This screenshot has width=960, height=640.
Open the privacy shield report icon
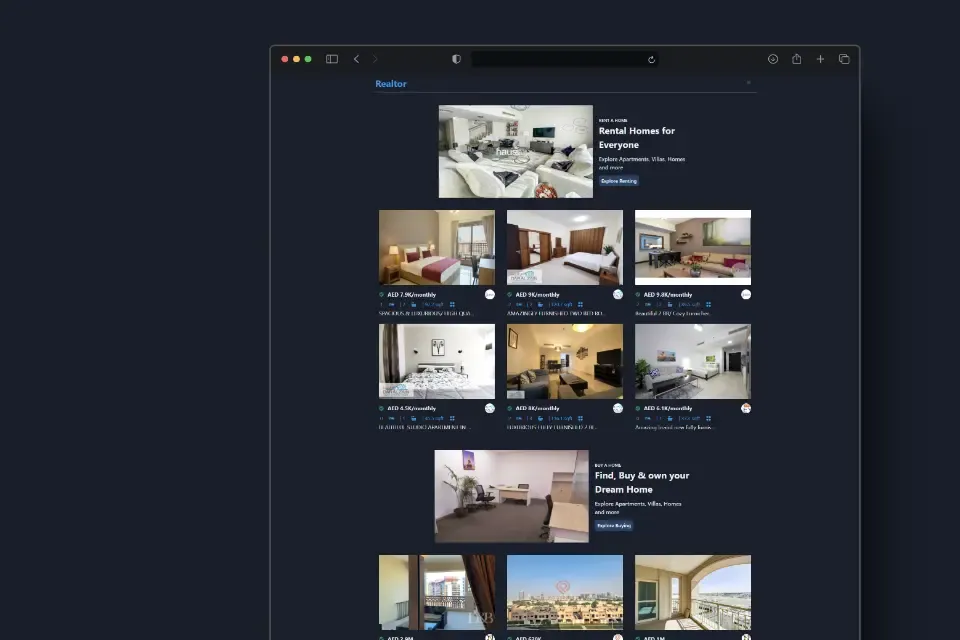(456, 59)
